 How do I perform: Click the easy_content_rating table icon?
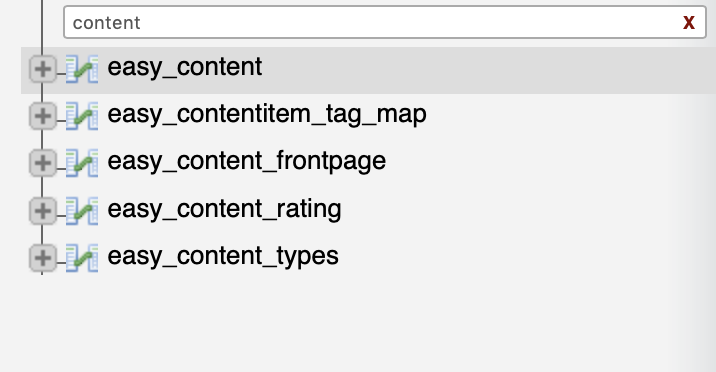coord(82,211)
